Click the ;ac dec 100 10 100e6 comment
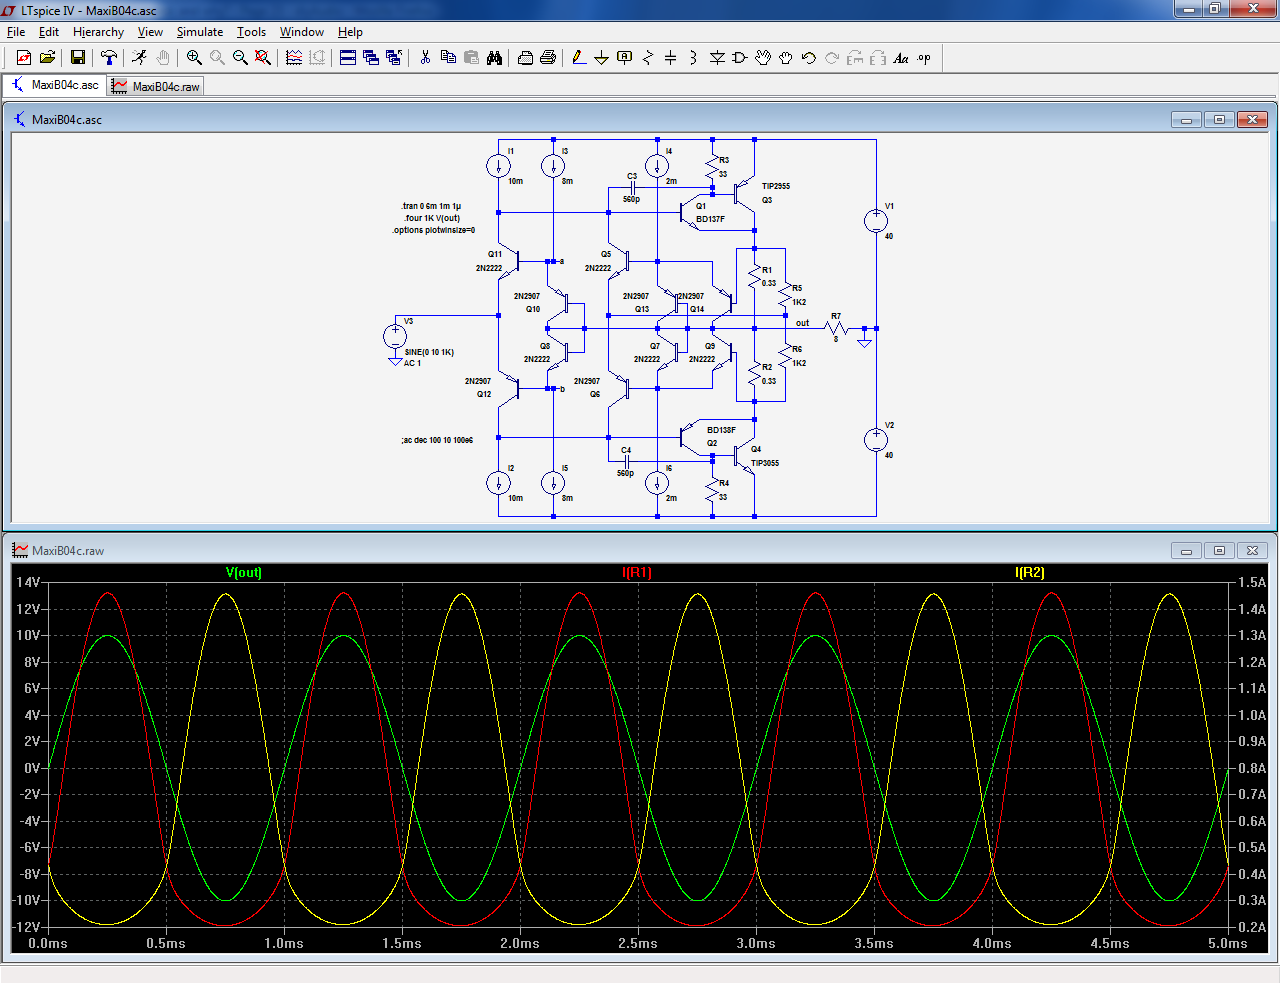 (437, 440)
